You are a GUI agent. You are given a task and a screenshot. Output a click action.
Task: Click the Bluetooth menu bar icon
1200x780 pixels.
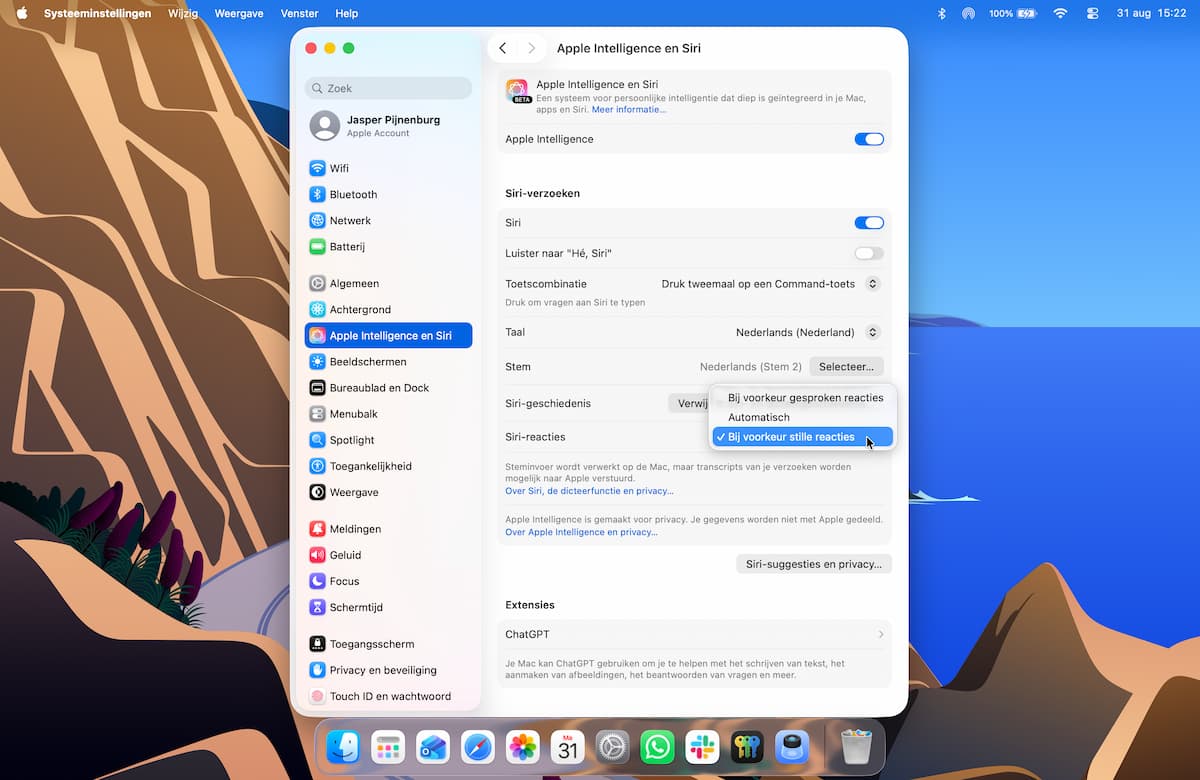point(941,14)
